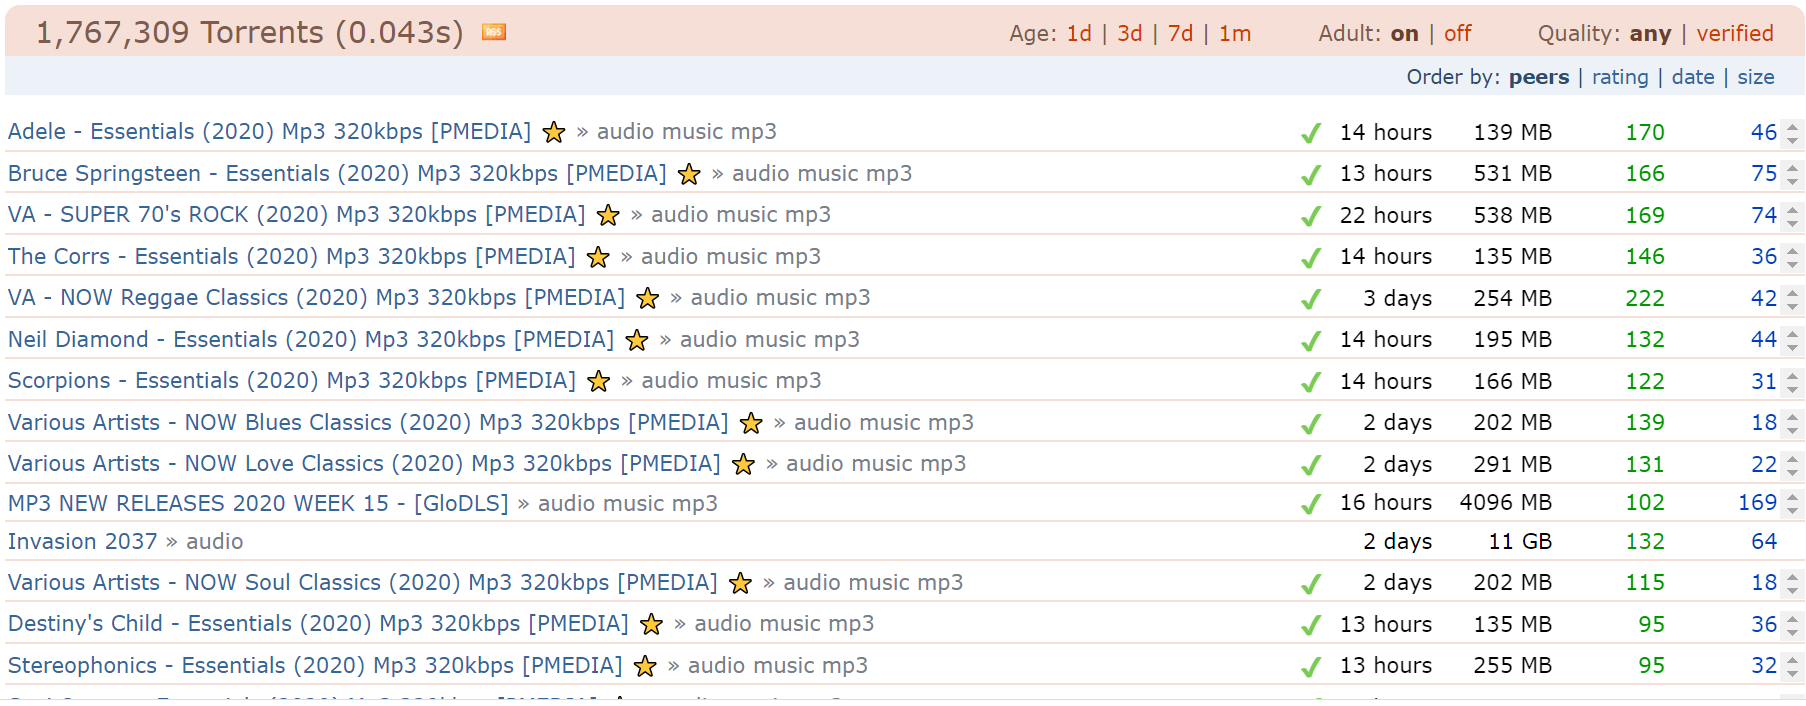Viewport: 1806px width, 706px height.
Task: Expand the arrows on the Adele Essentials row
Action: (1793, 133)
